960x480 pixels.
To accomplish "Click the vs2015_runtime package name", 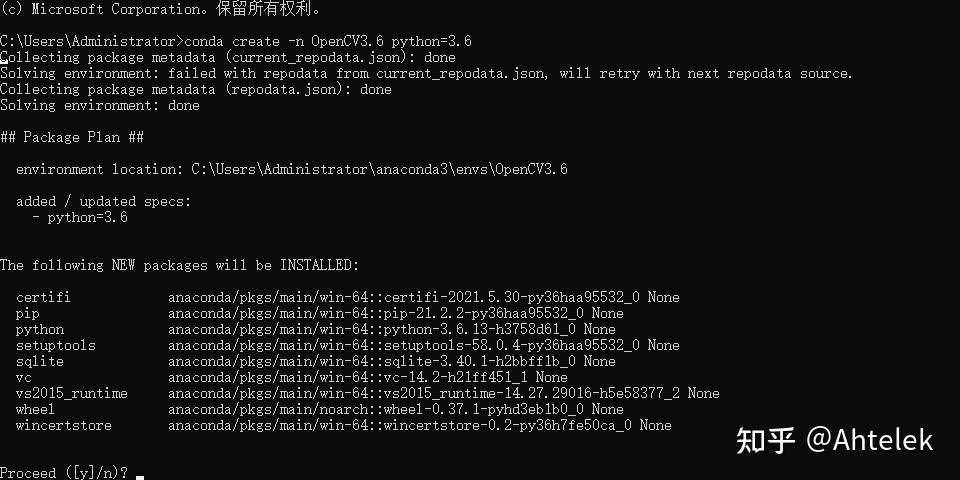I will coord(72,393).
